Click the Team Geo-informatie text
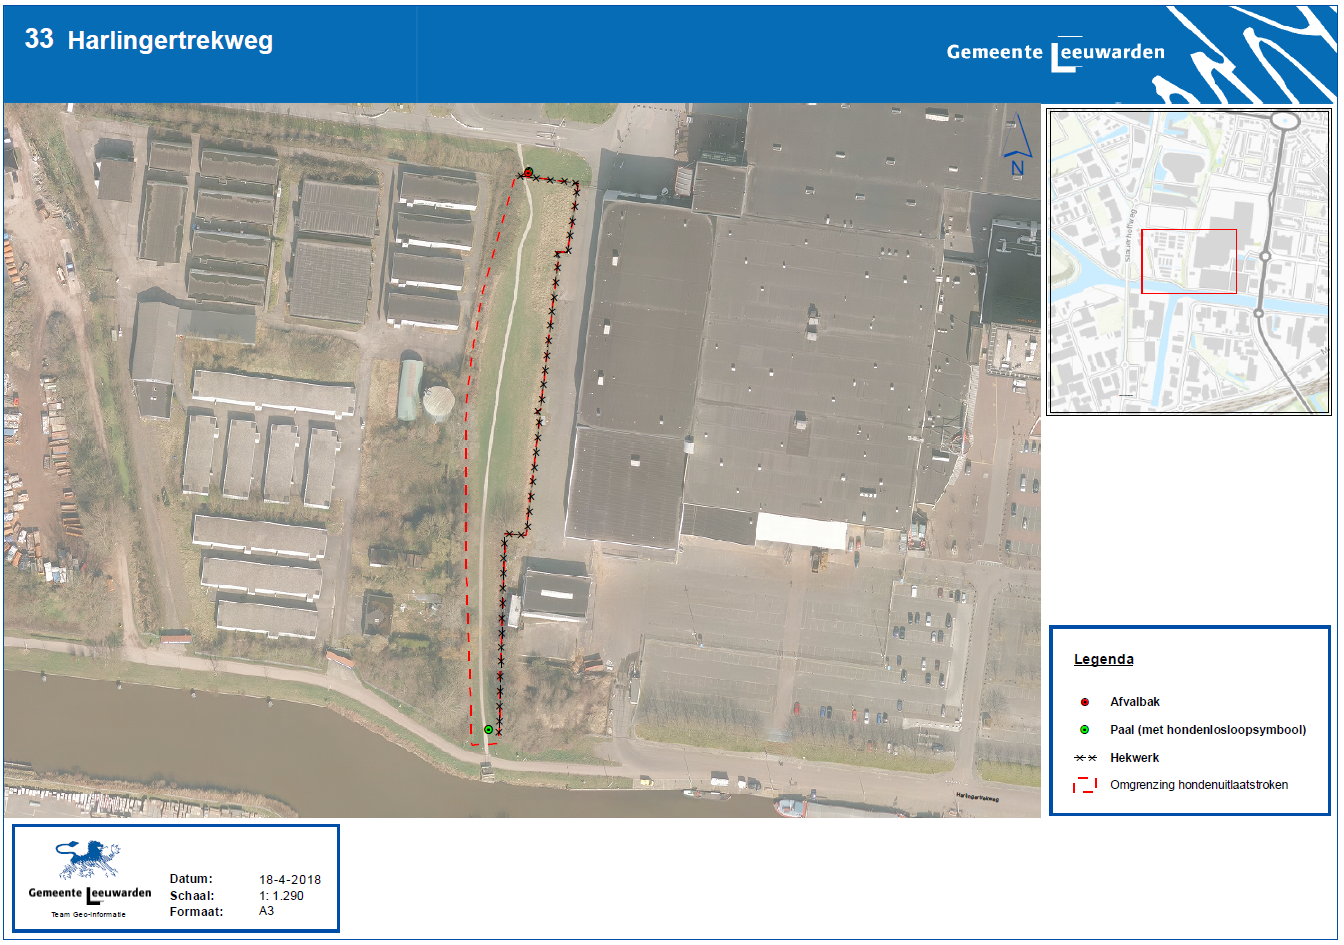Viewport: 1344px width, 945px height. point(89,914)
